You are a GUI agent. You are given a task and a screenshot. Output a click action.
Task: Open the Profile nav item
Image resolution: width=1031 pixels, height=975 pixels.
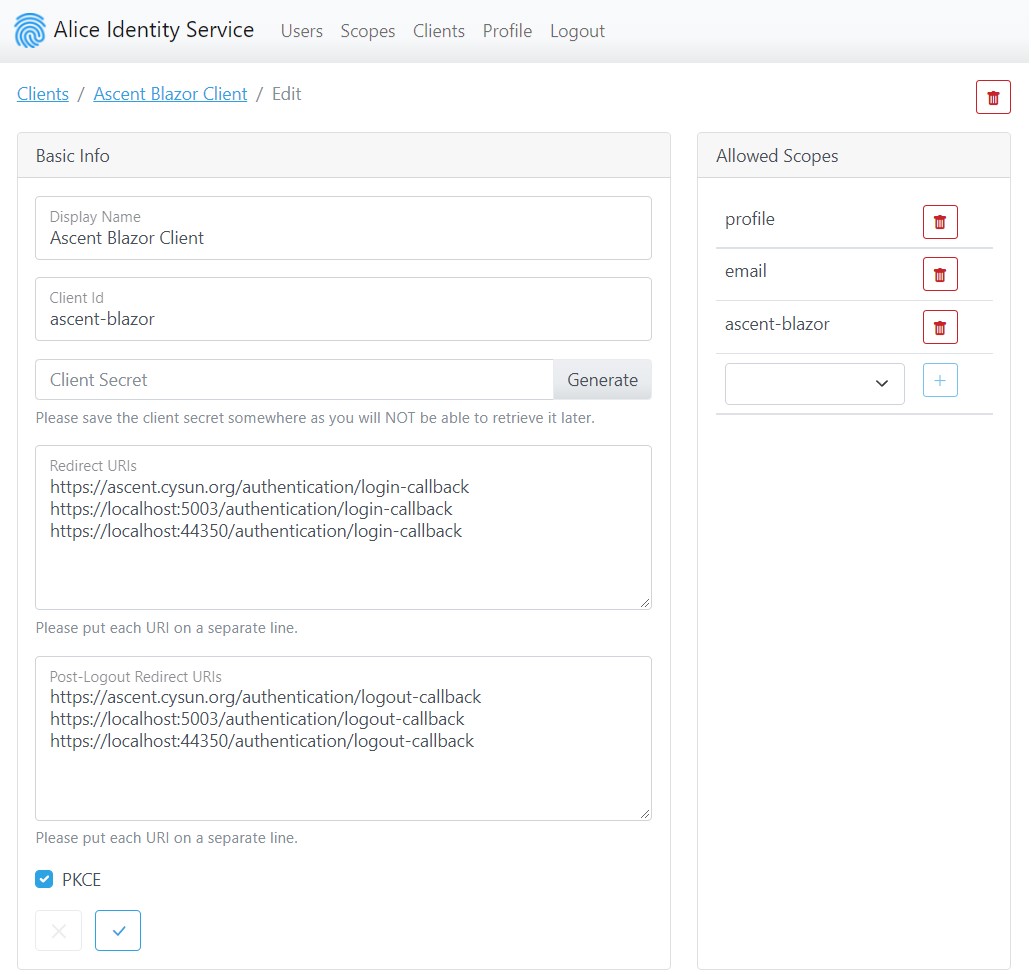[x=507, y=31]
